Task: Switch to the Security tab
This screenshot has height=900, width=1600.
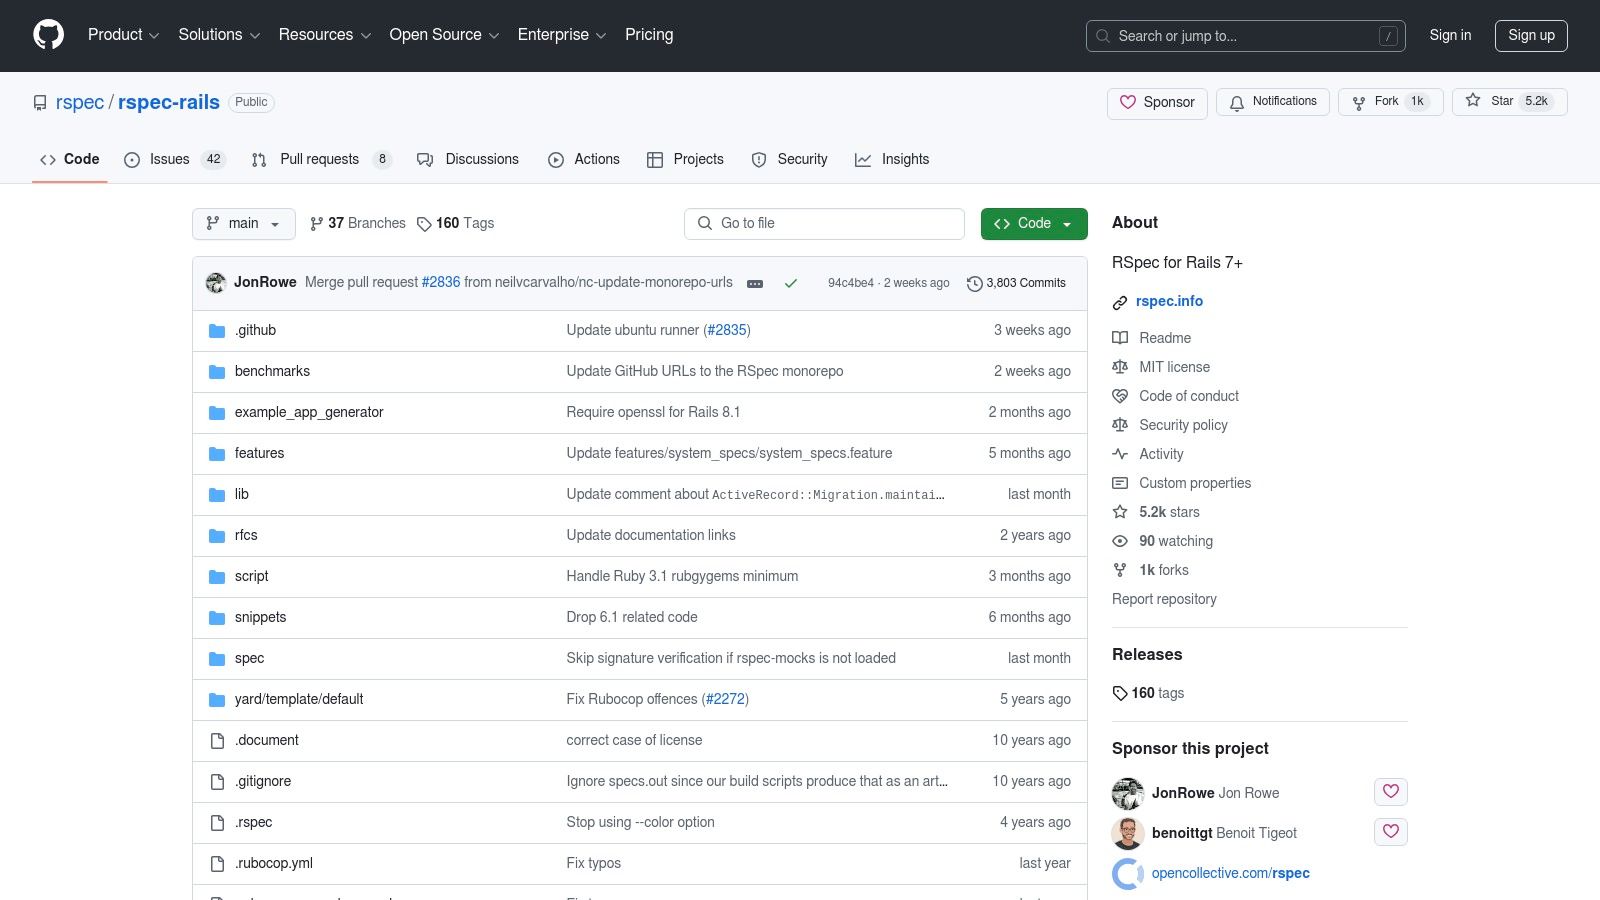Action: point(790,159)
